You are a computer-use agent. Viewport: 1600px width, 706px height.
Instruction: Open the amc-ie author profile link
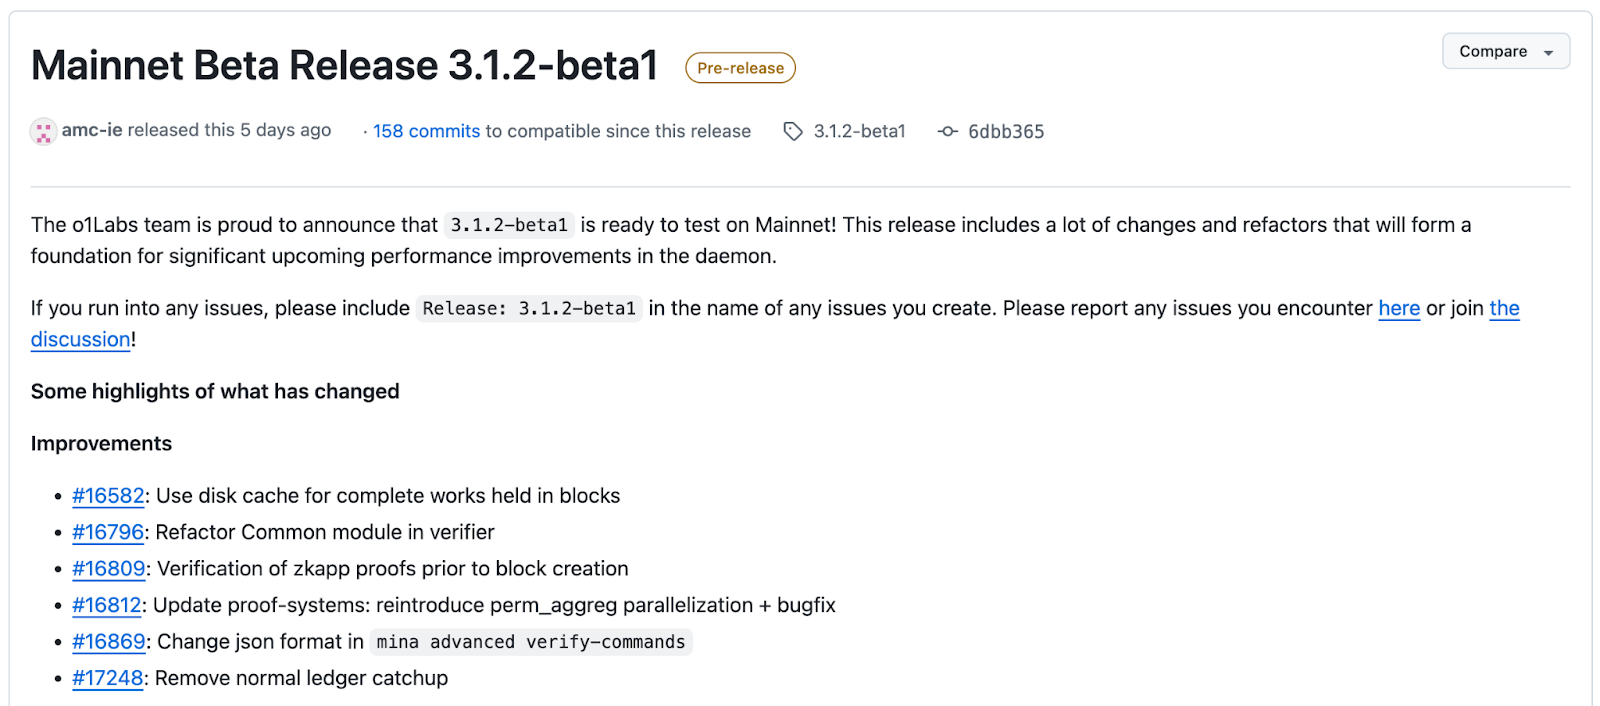click(92, 130)
